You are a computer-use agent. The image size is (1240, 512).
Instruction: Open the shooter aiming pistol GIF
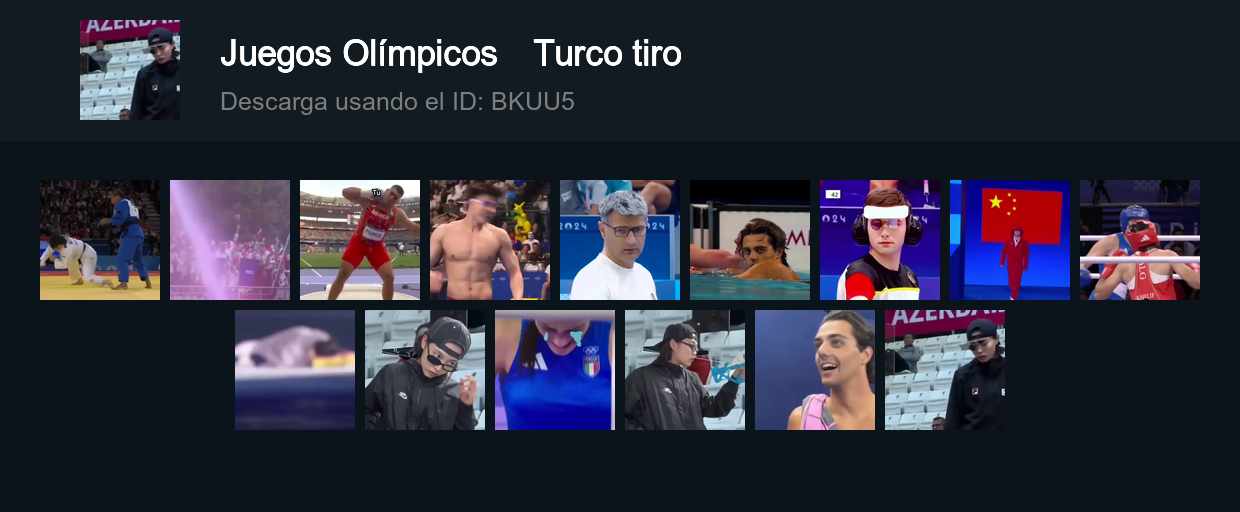pyautogui.click(x=685, y=370)
